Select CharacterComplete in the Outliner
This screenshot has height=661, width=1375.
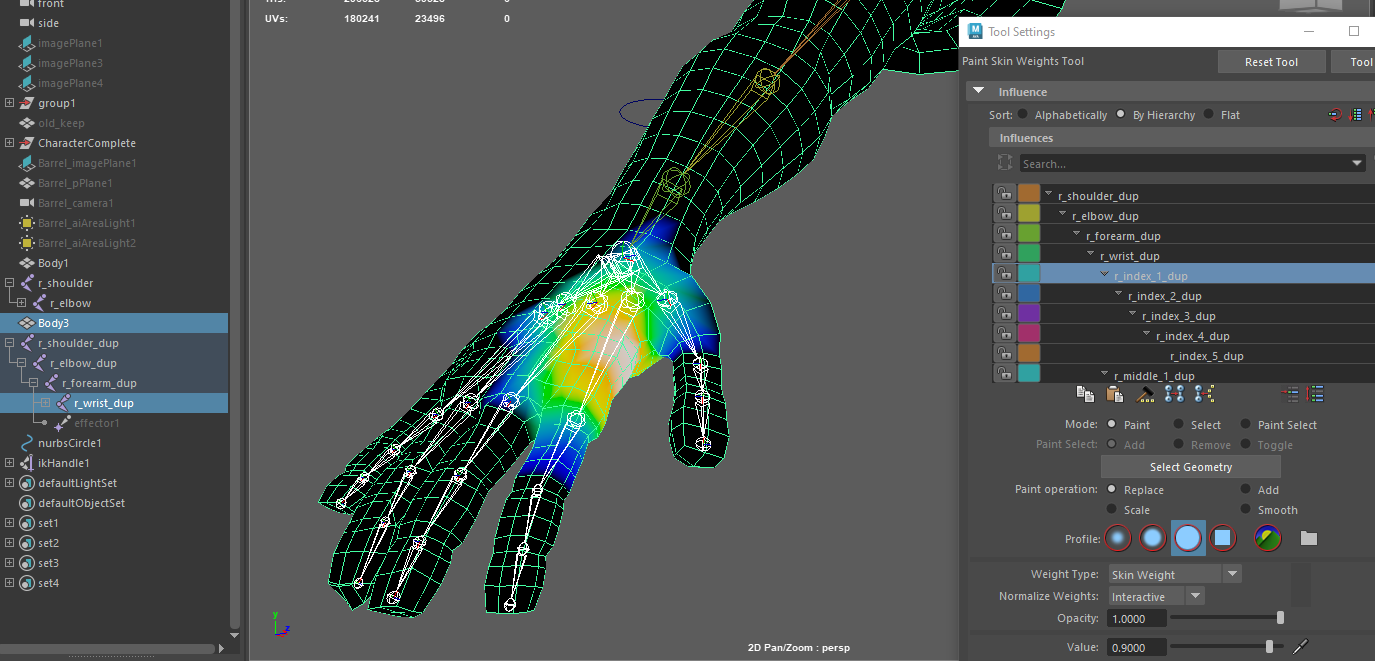pos(87,143)
